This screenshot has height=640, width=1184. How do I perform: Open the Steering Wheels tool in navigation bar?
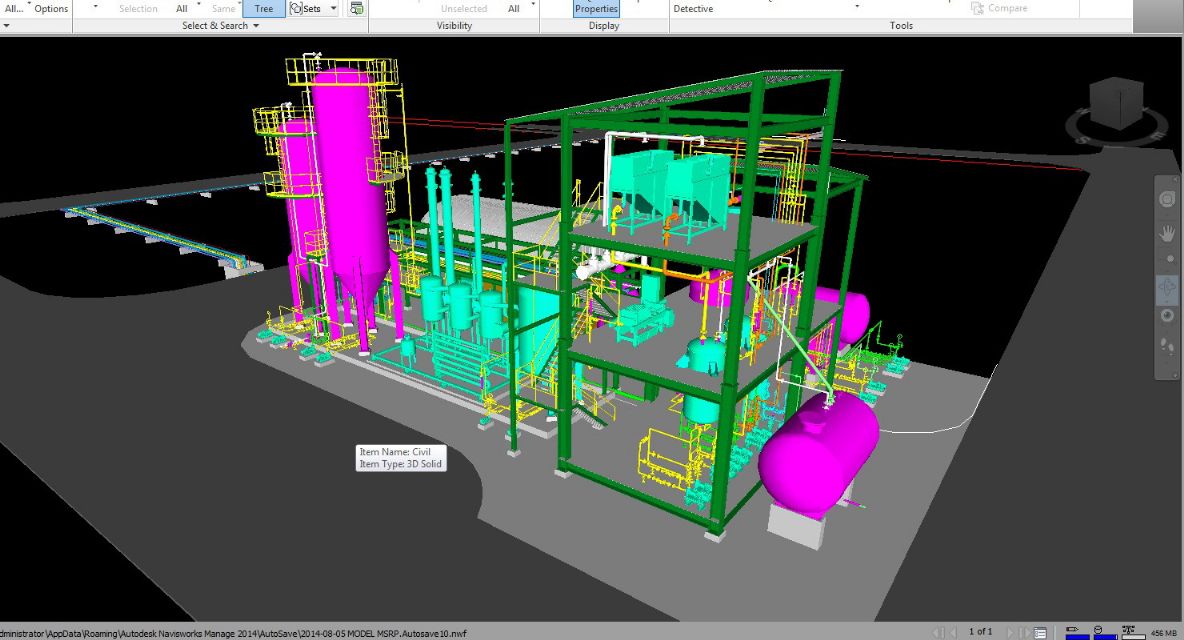point(1167,199)
